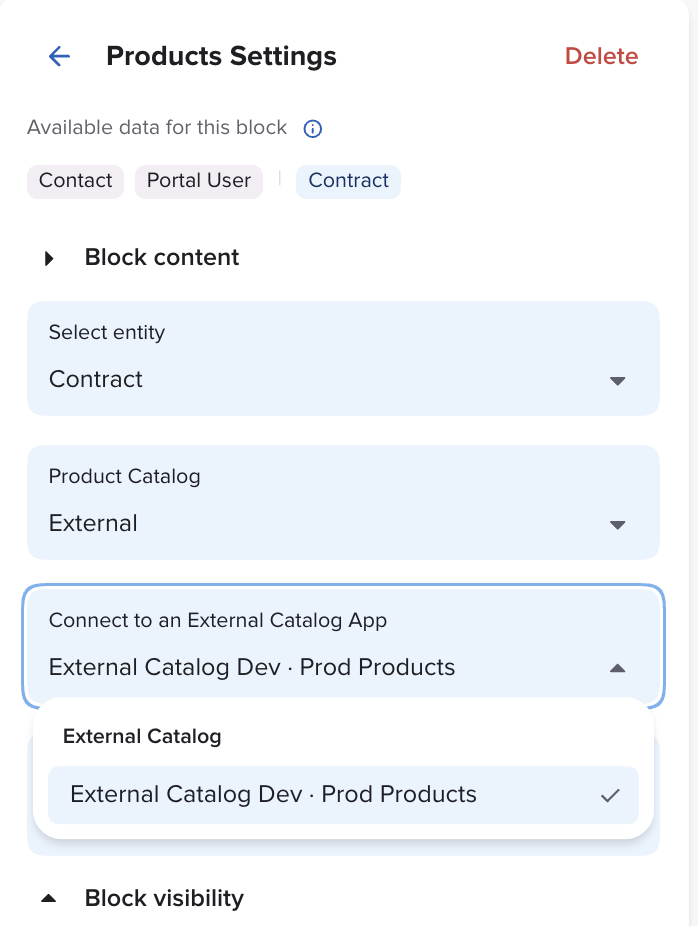The image size is (698, 926).
Task: Click the Portal User data tag
Action: (x=199, y=181)
